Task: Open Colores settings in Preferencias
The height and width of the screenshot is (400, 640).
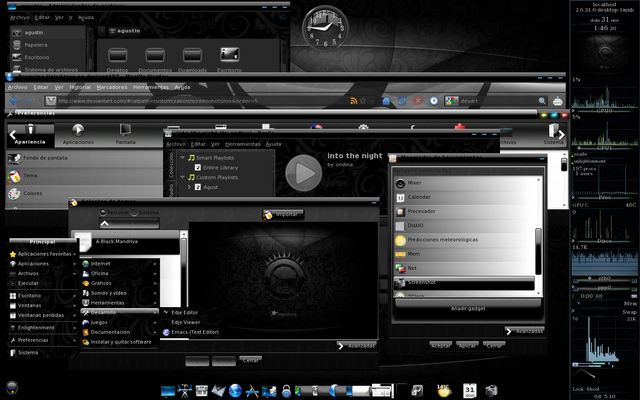Action: pos(84,193)
